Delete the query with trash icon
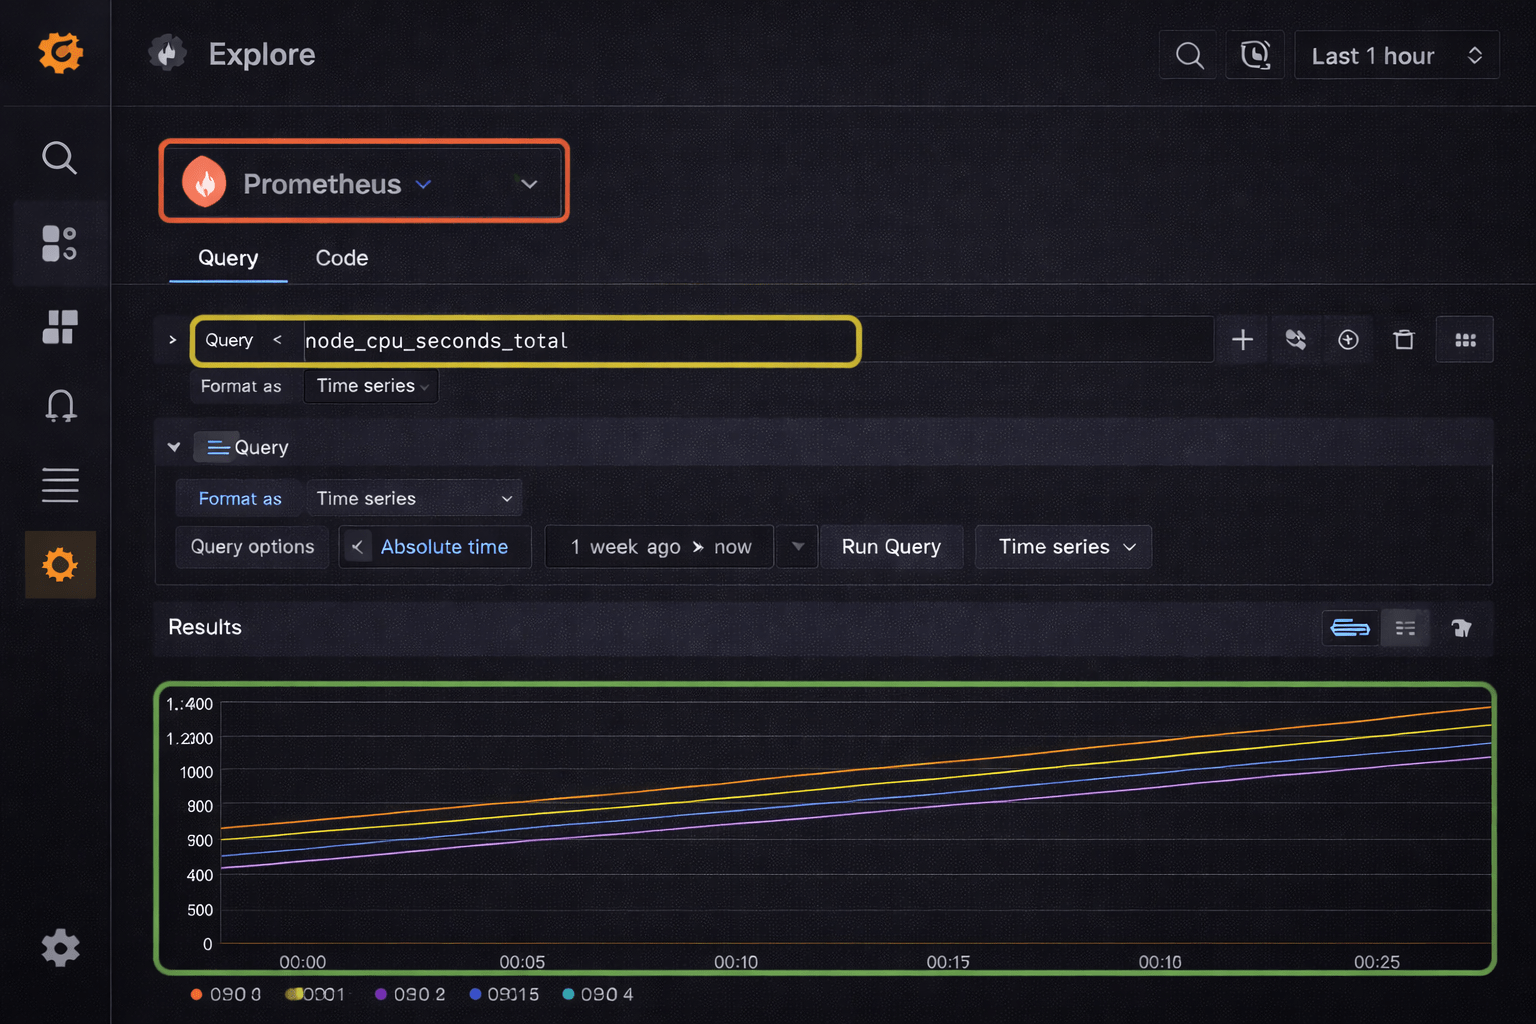Screen dimensions: 1536x1024 [1404, 340]
